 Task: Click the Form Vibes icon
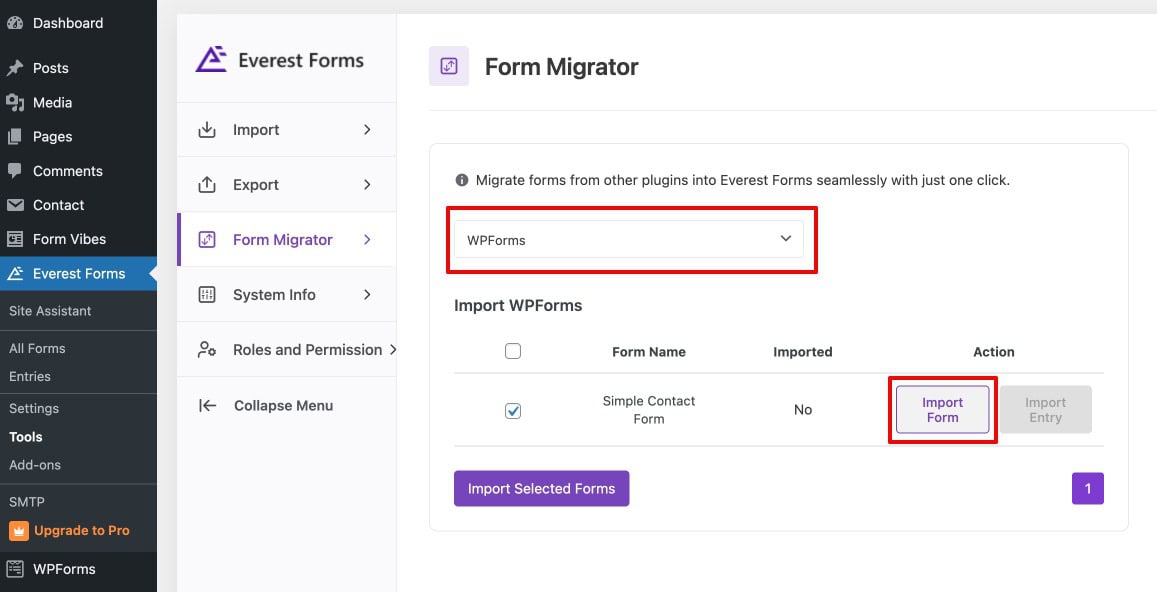(x=15, y=239)
